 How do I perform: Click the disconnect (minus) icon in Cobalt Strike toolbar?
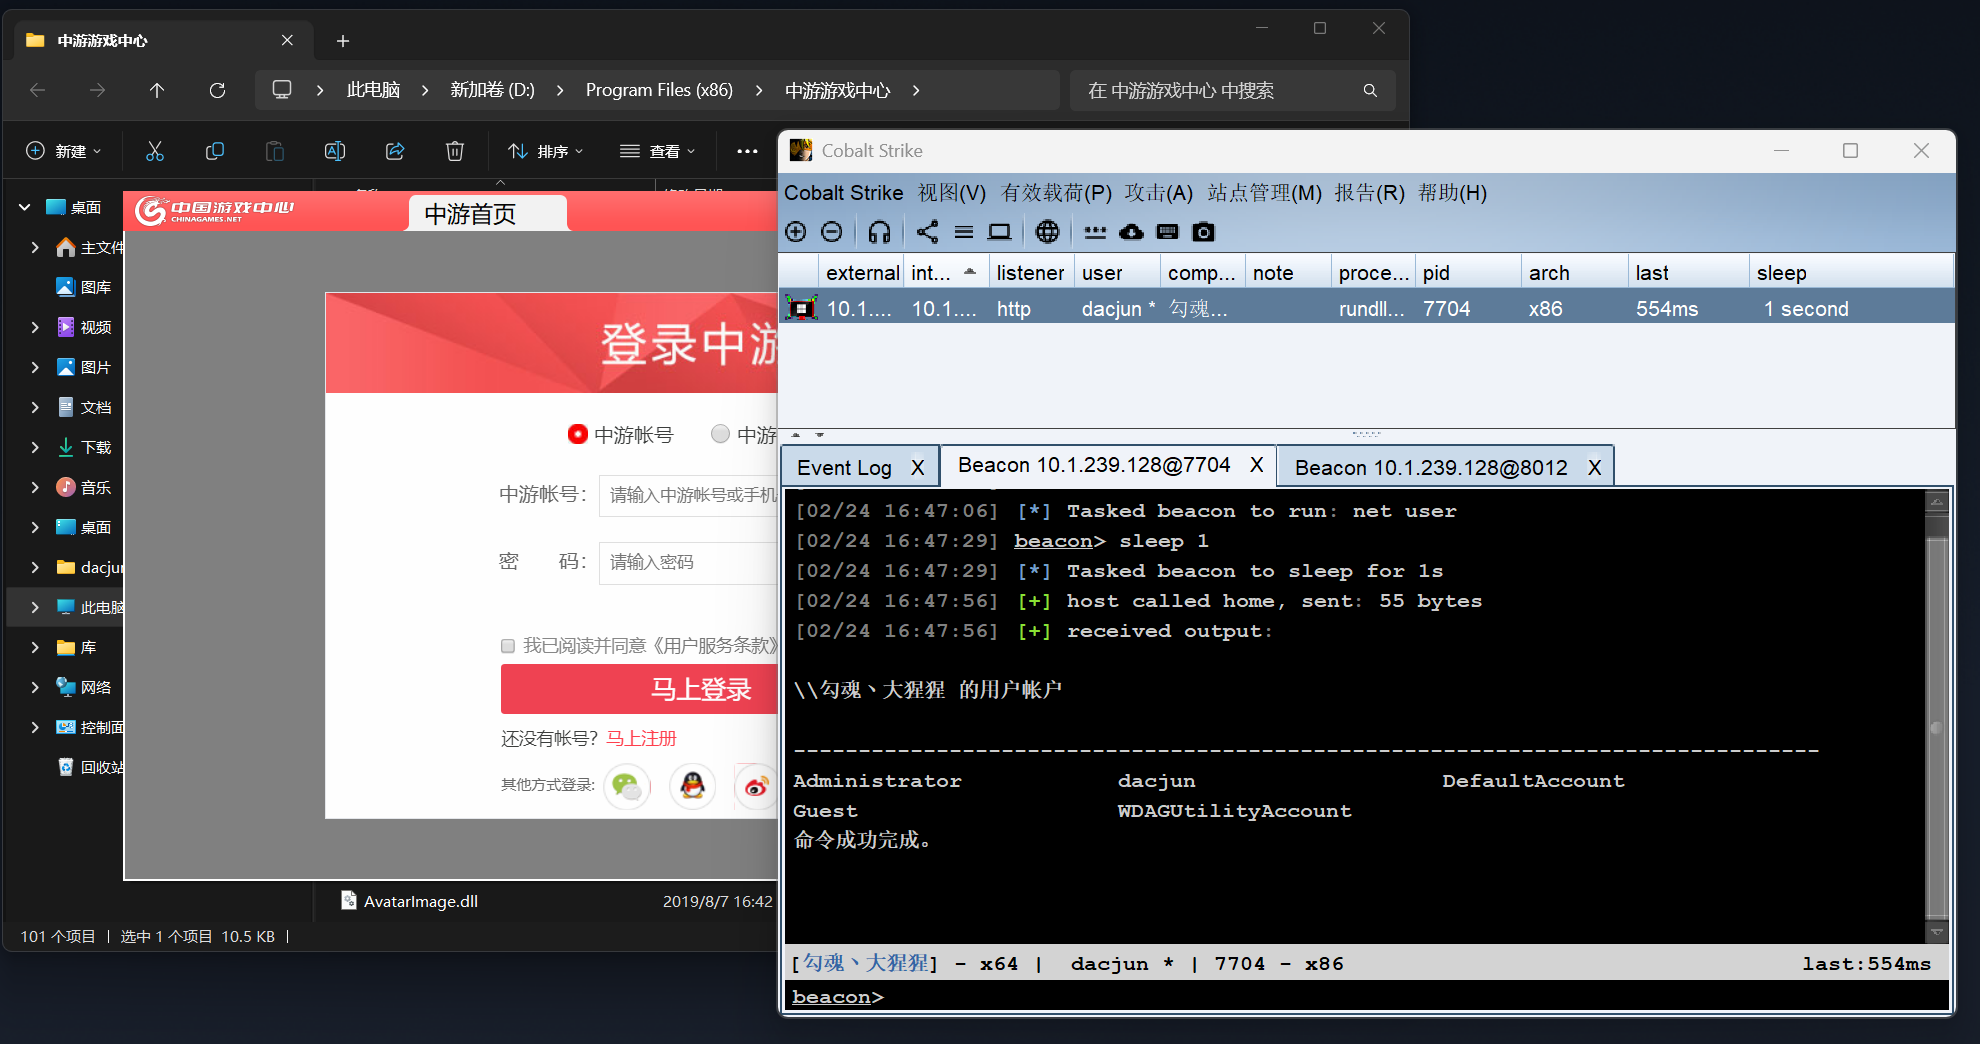coord(831,232)
